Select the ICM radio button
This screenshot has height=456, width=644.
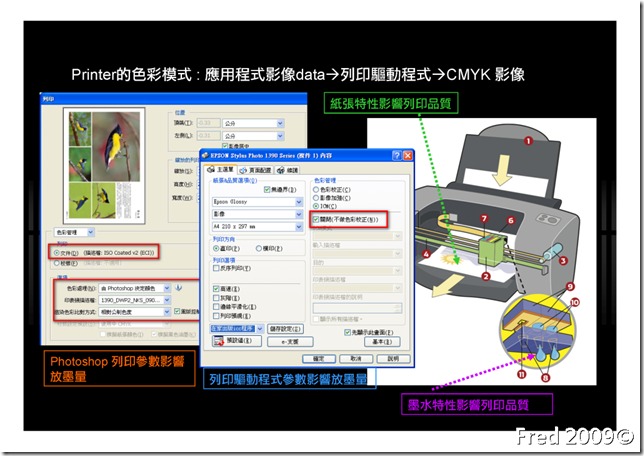click(x=315, y=206)
